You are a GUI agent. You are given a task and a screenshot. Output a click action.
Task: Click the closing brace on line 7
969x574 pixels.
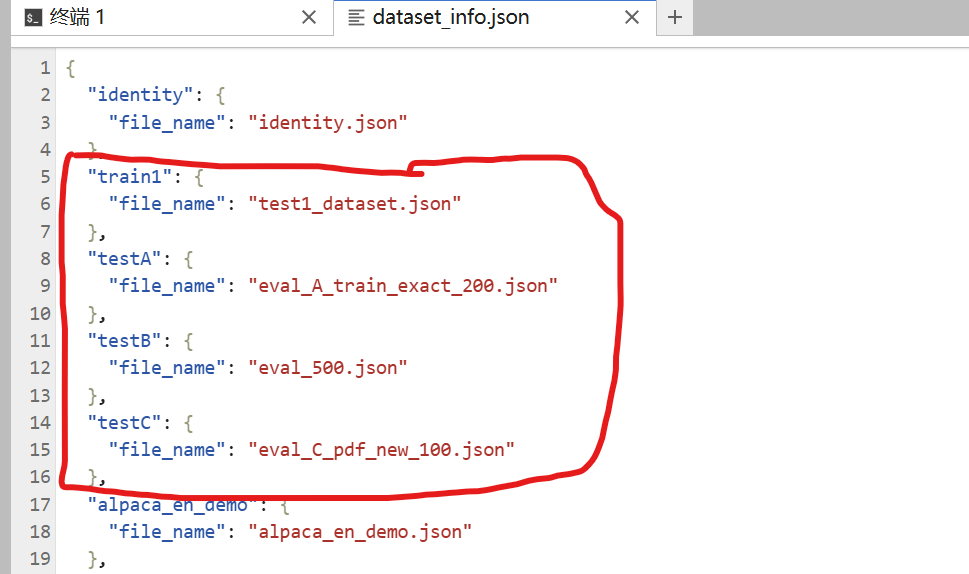tap(93, 232)
